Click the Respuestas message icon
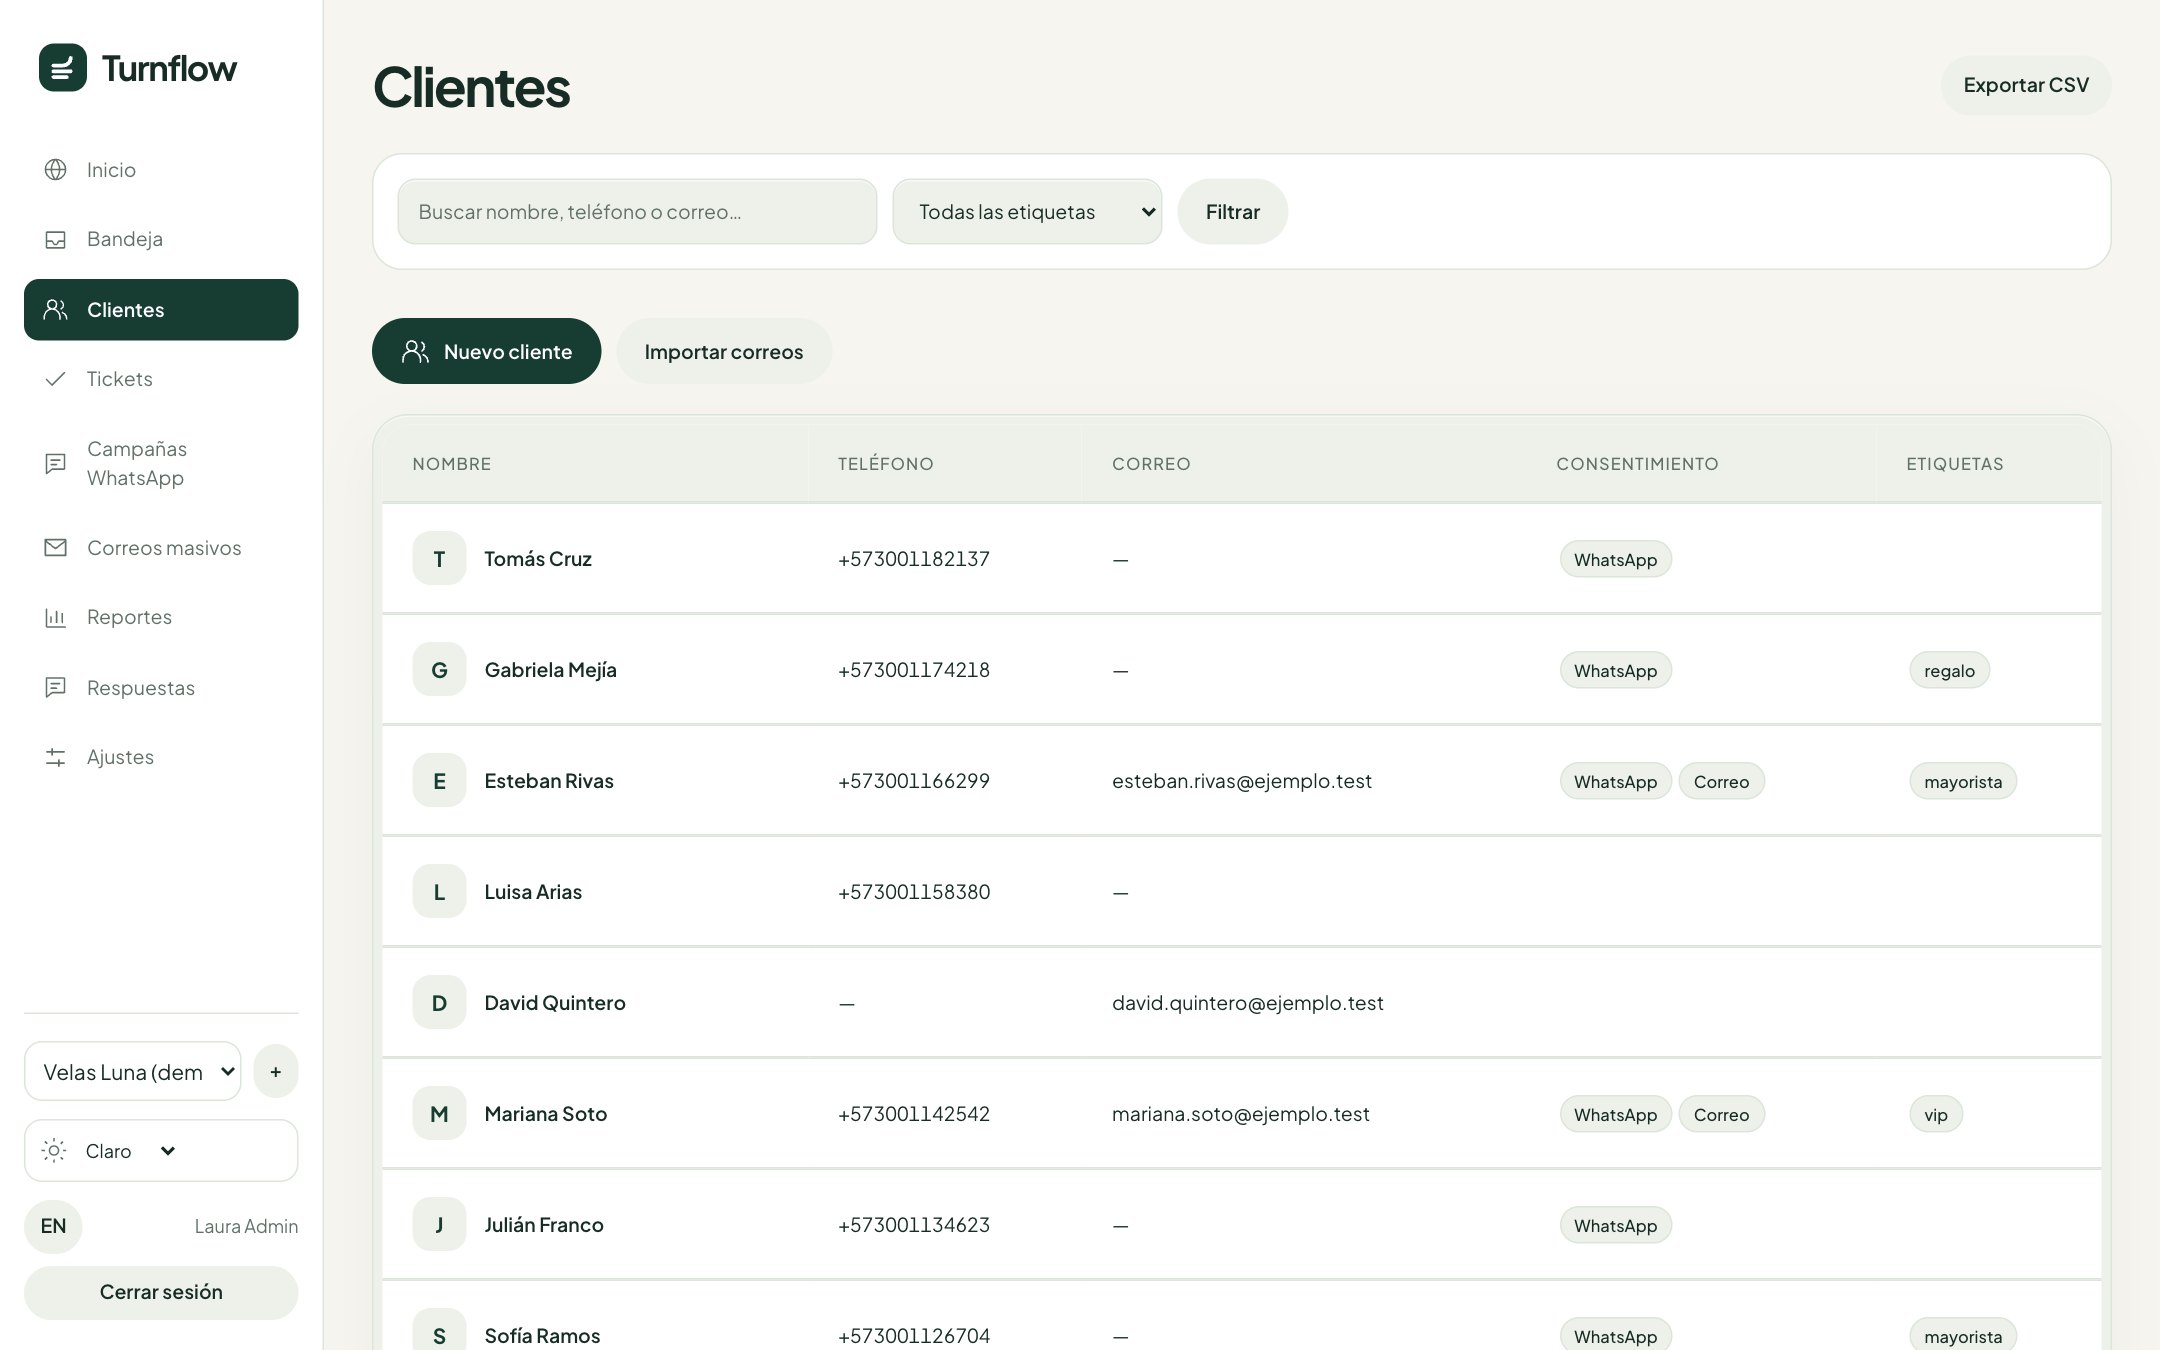 pos(56,688)
